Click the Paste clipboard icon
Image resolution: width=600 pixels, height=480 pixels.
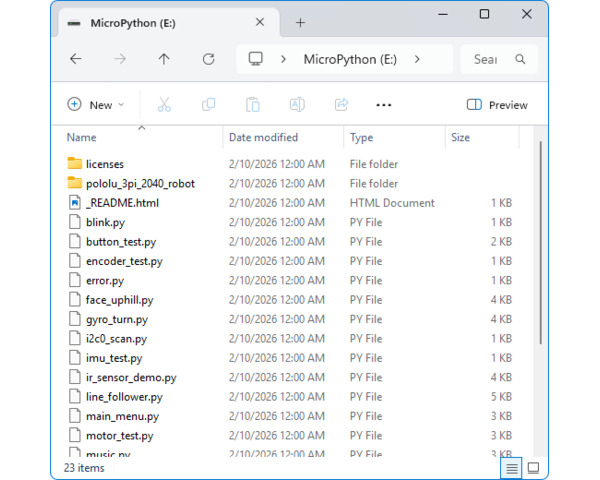(x=253, y=104)
